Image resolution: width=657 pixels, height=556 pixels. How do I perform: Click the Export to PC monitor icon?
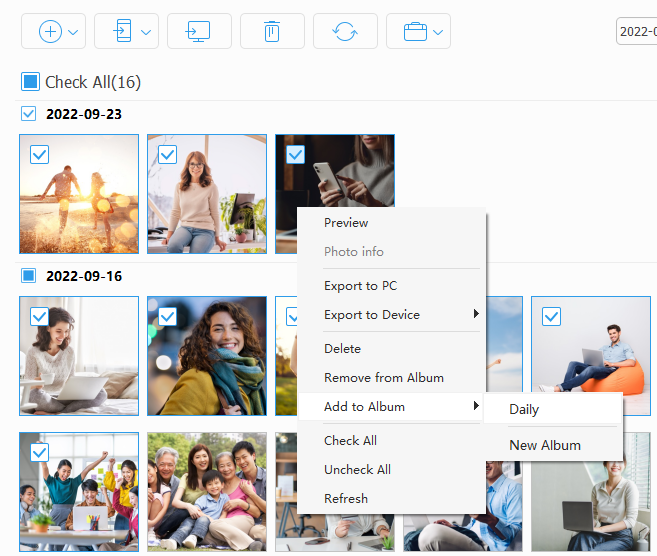point(199,32)
